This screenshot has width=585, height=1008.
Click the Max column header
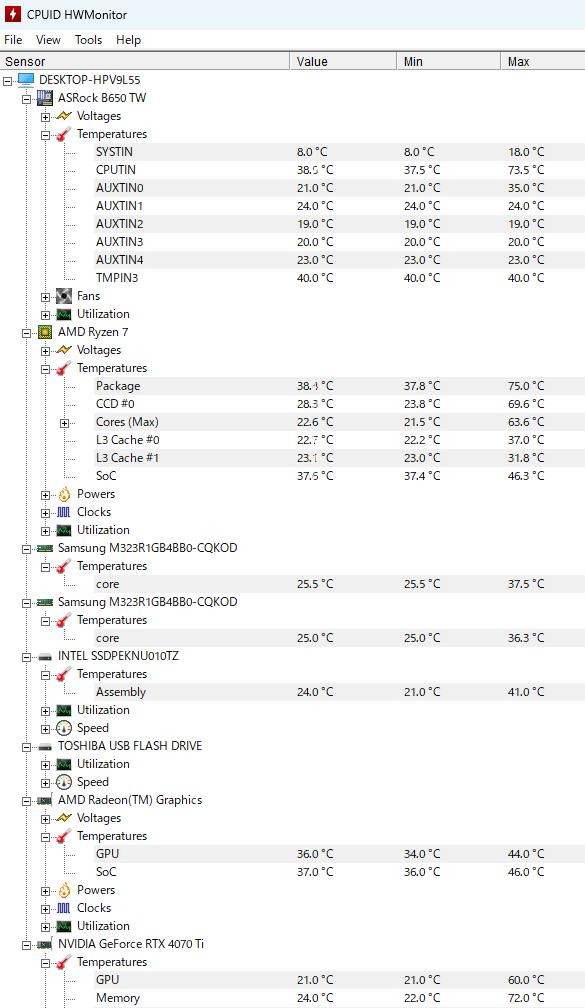tap(543, 62)
